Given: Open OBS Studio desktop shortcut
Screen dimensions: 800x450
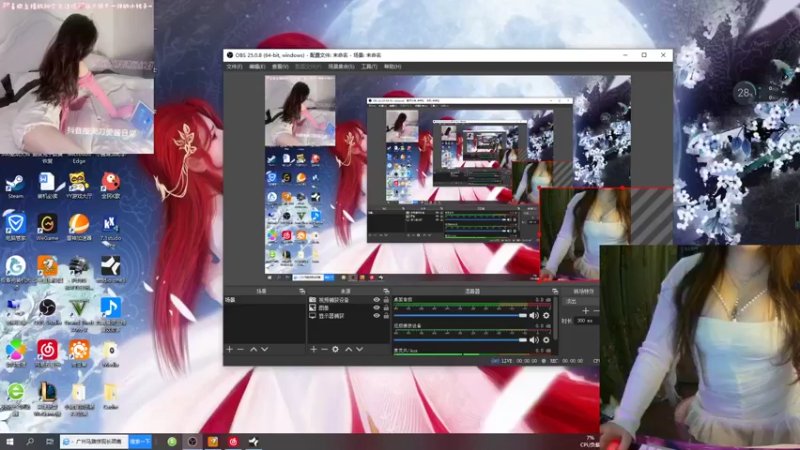Looking at the screenshot, I should [x=47, y=312].
